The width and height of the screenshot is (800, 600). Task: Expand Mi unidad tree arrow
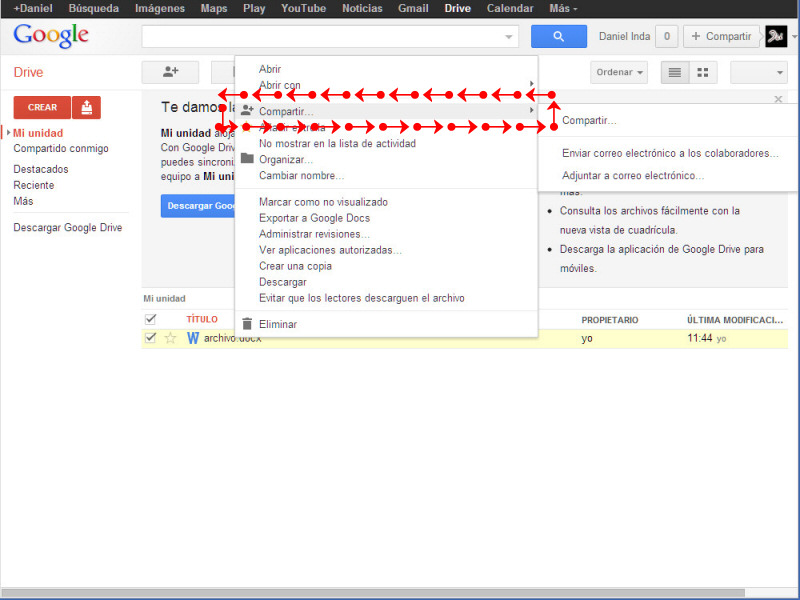point(8,133)
